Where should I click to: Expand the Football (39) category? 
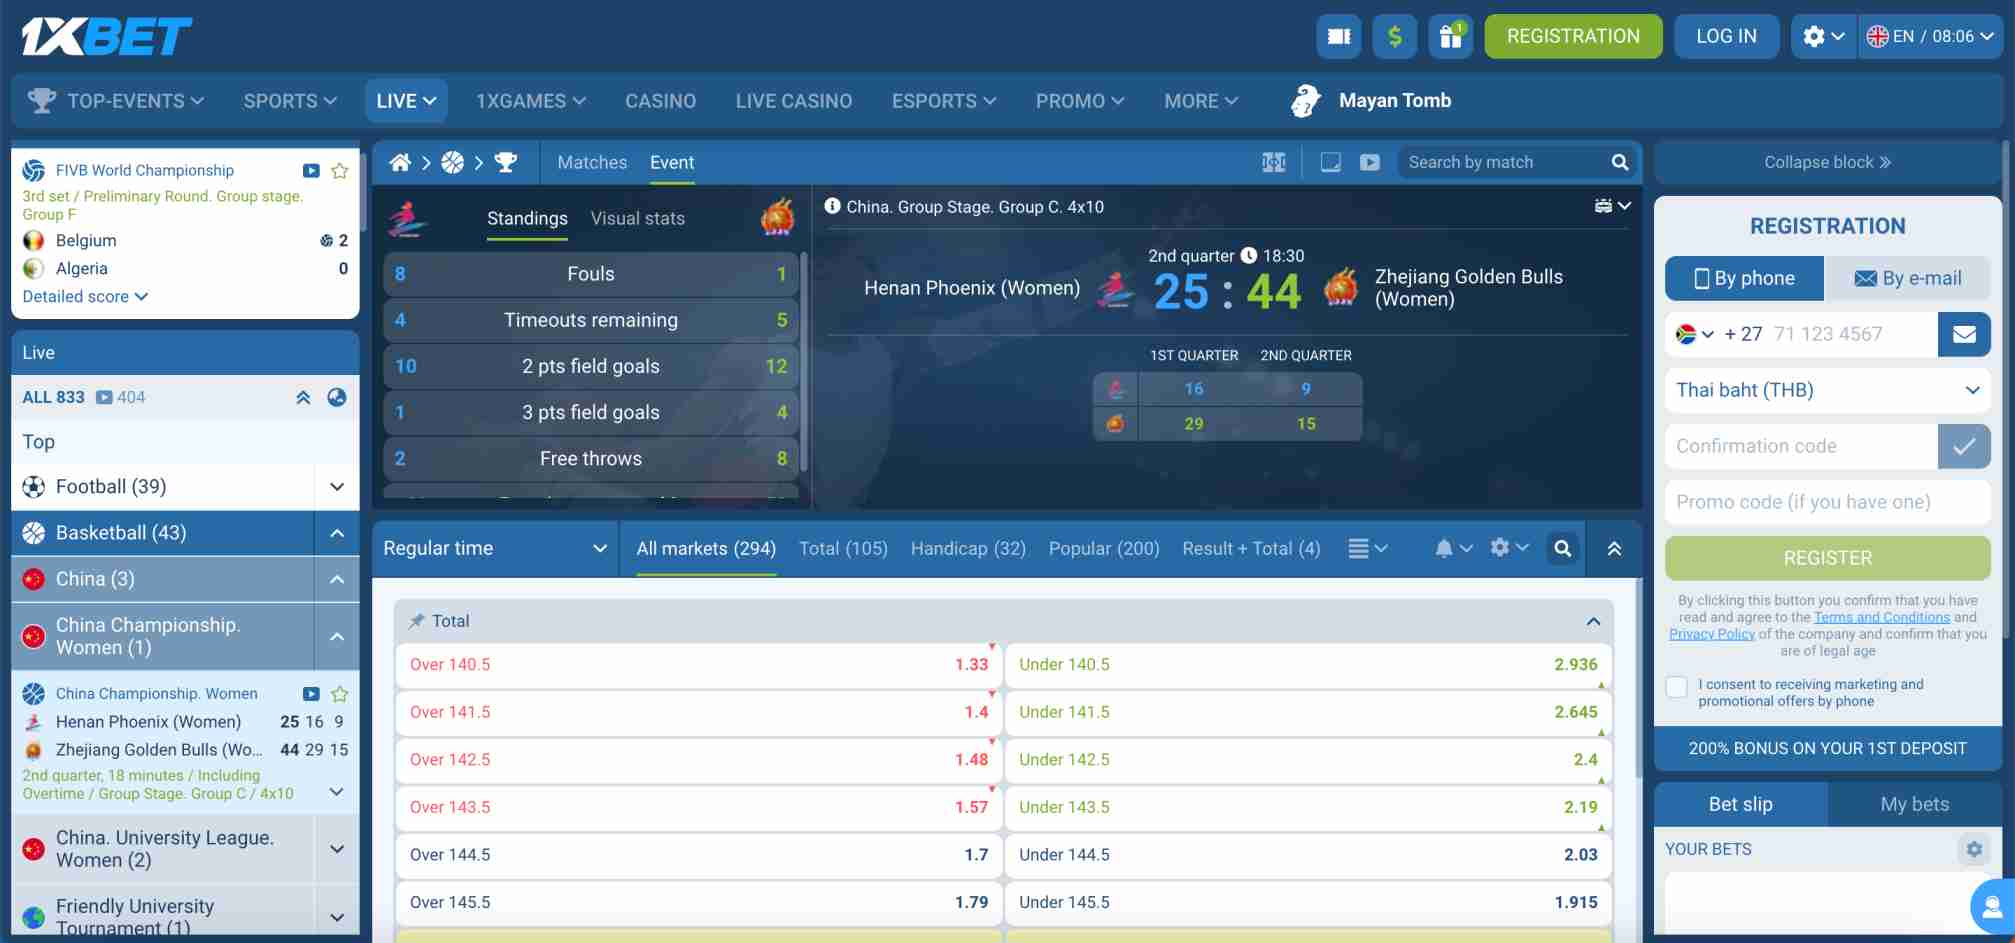pos(336,486)
